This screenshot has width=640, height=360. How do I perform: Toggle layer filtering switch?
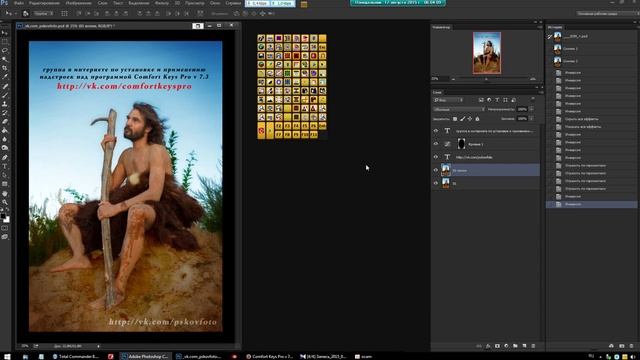533,100
